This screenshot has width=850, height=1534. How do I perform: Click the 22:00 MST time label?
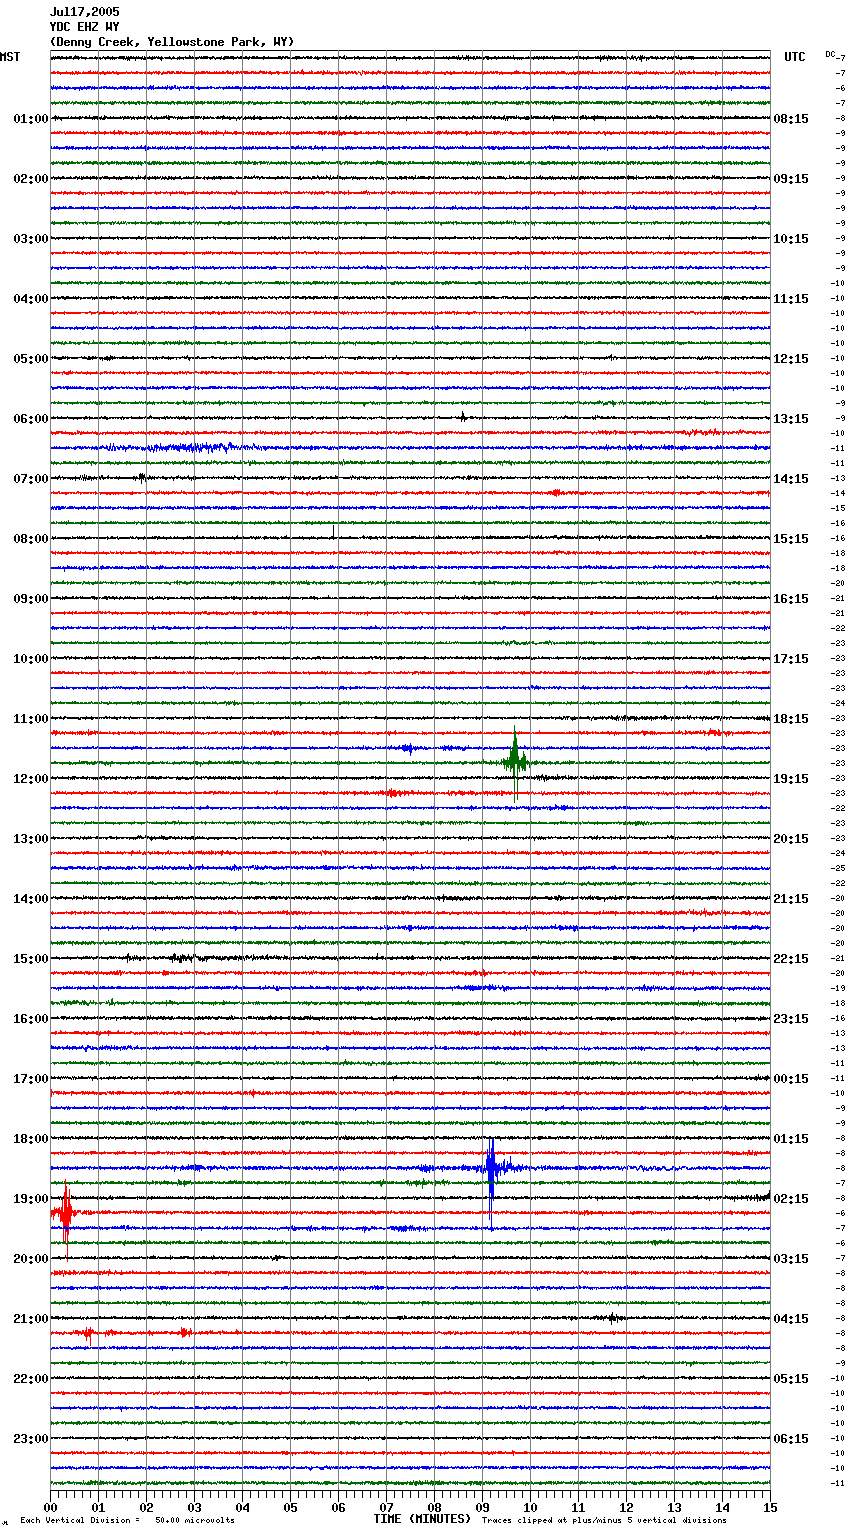pos(31,1379)
